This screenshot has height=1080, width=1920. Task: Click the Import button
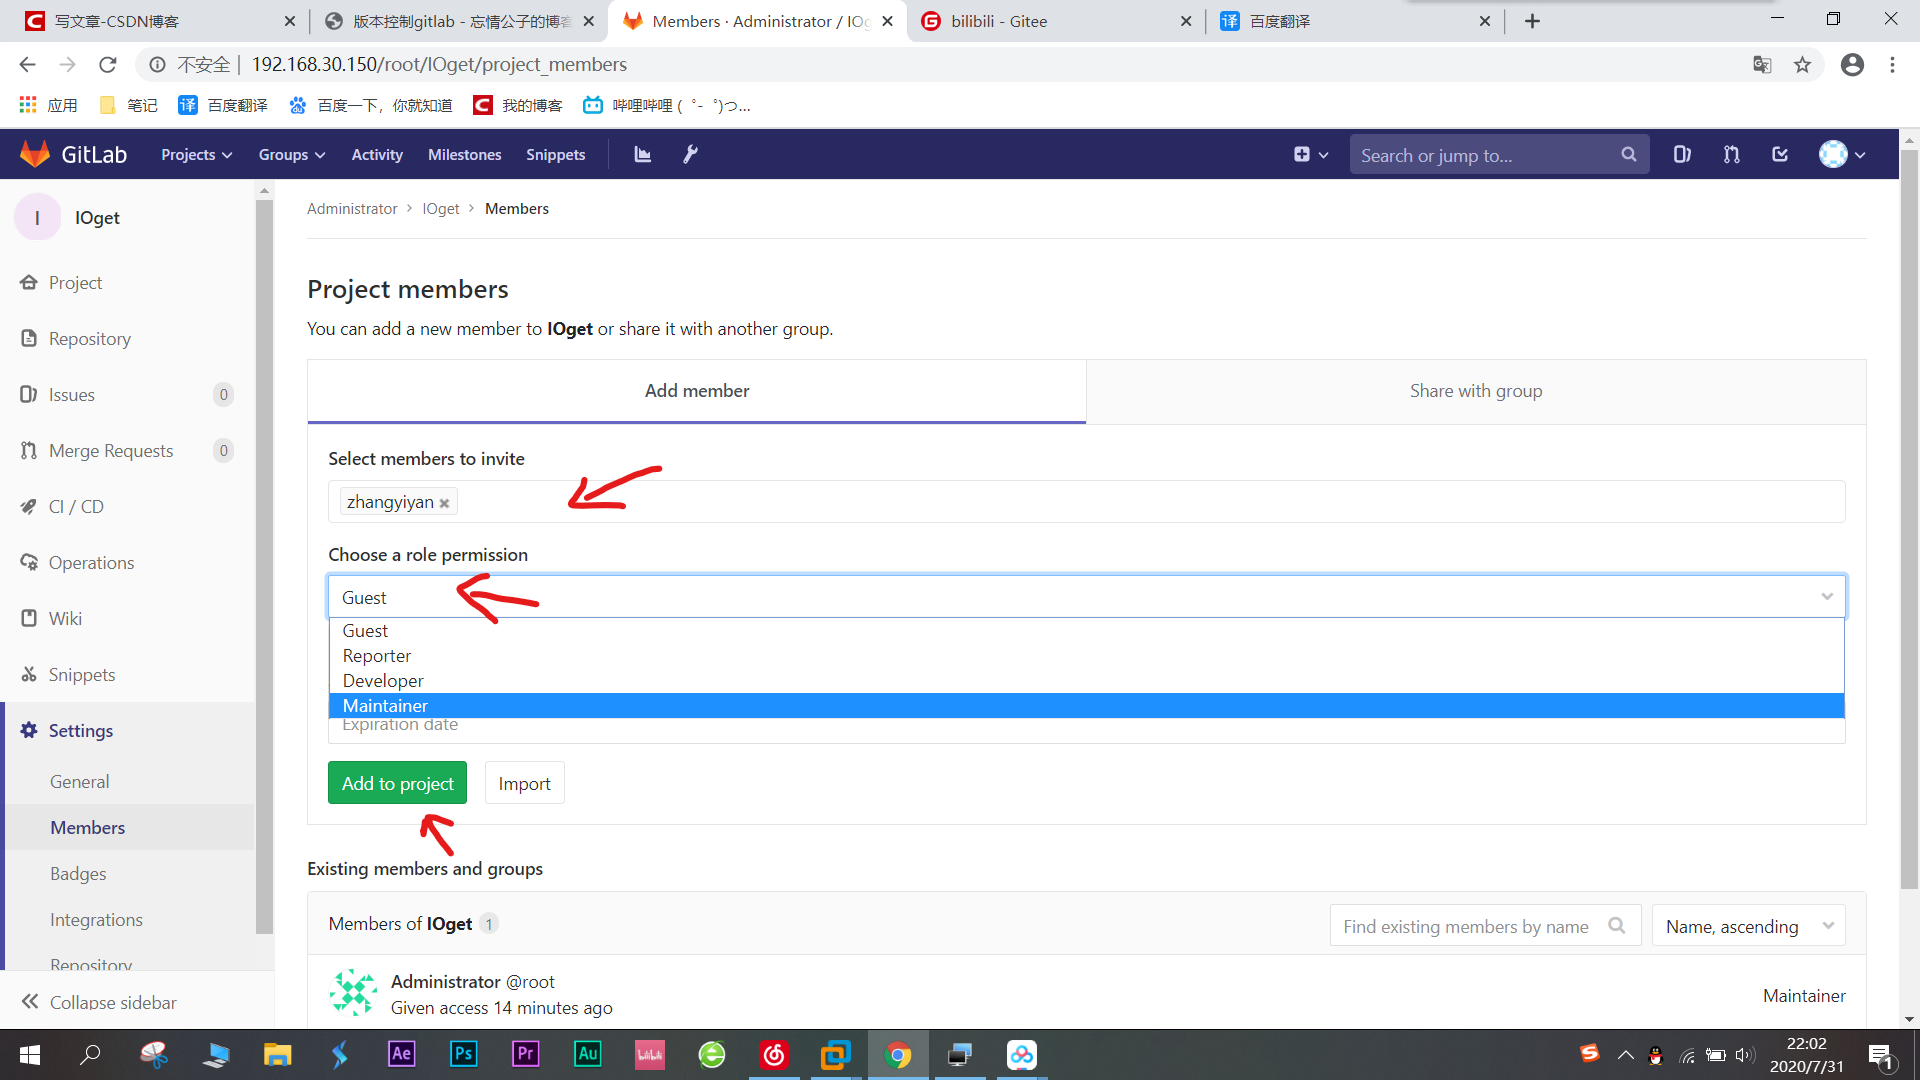[x=524, y=783]
